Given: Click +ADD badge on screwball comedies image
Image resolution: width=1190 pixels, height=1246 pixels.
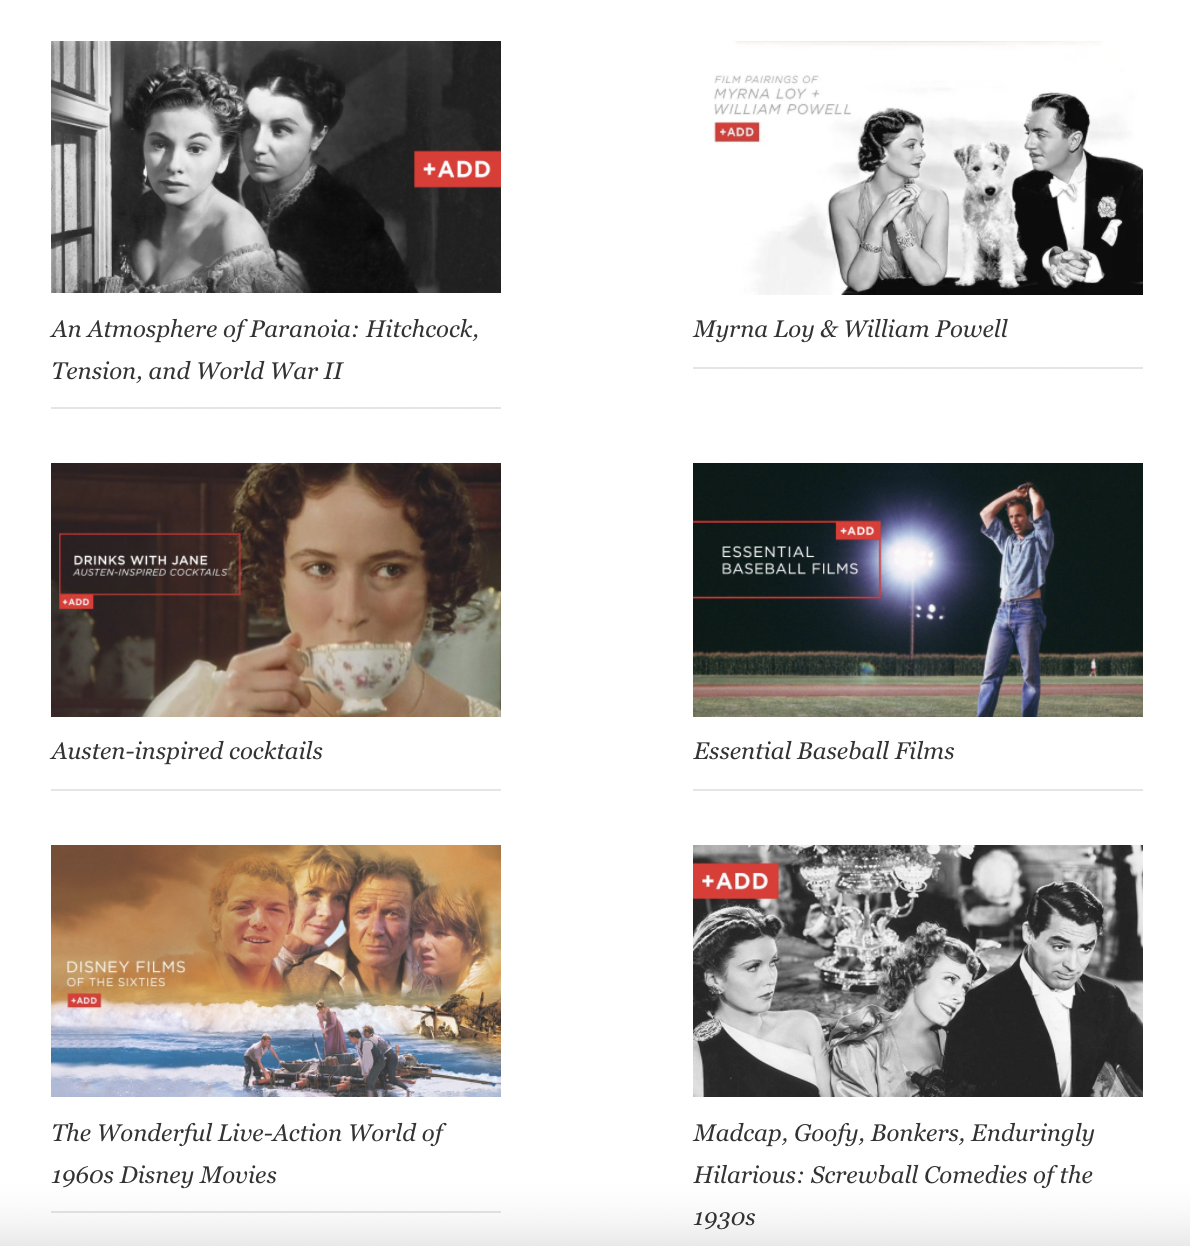Looking at the screenshot, I should [735, 881].
